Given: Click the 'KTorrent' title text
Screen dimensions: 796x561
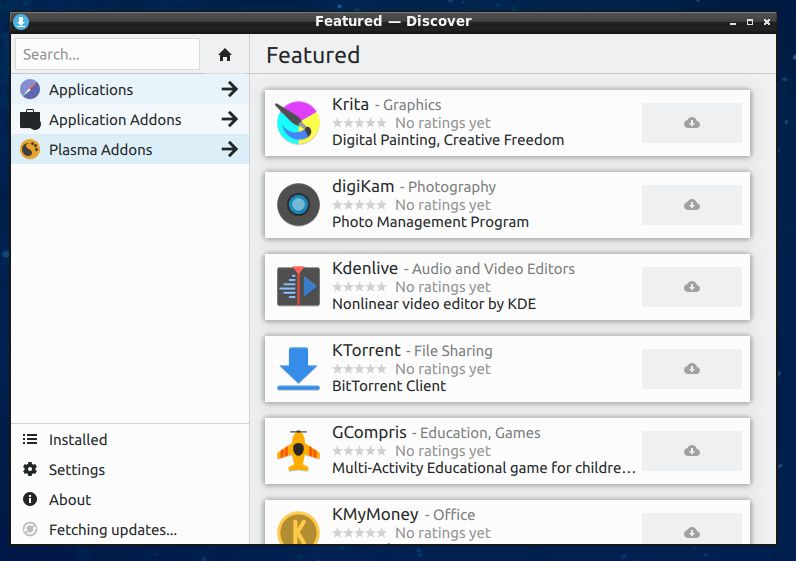Looking at the screenshot, I should tap(367, 350).
